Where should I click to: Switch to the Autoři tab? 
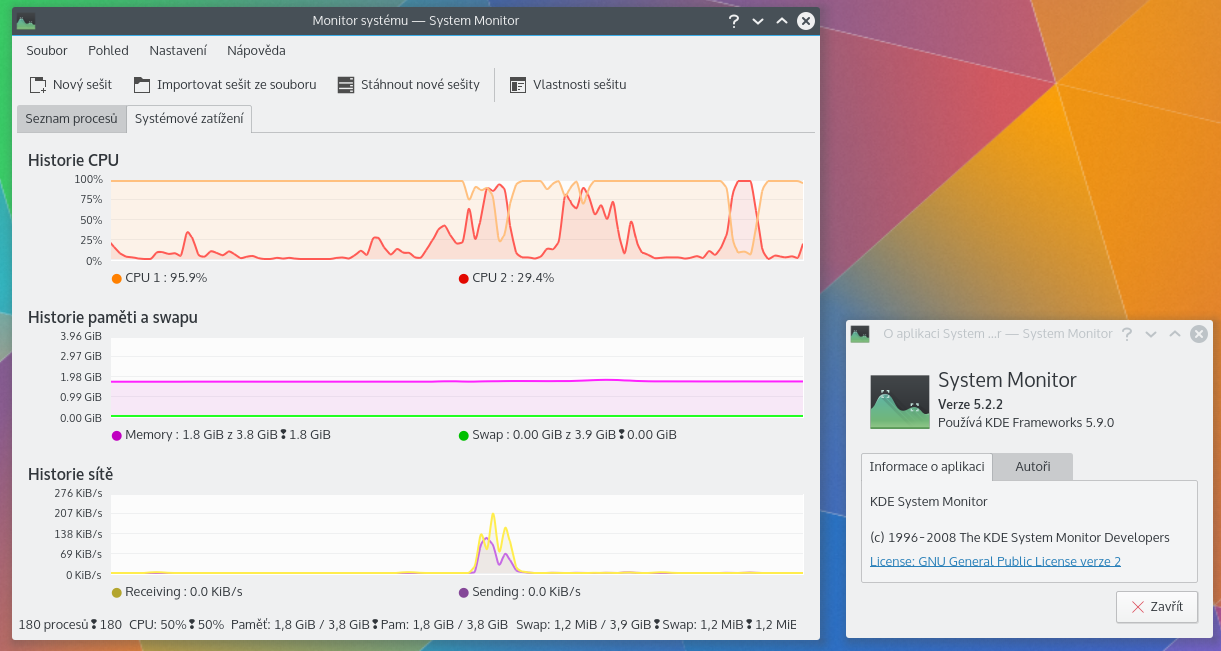1032,467
